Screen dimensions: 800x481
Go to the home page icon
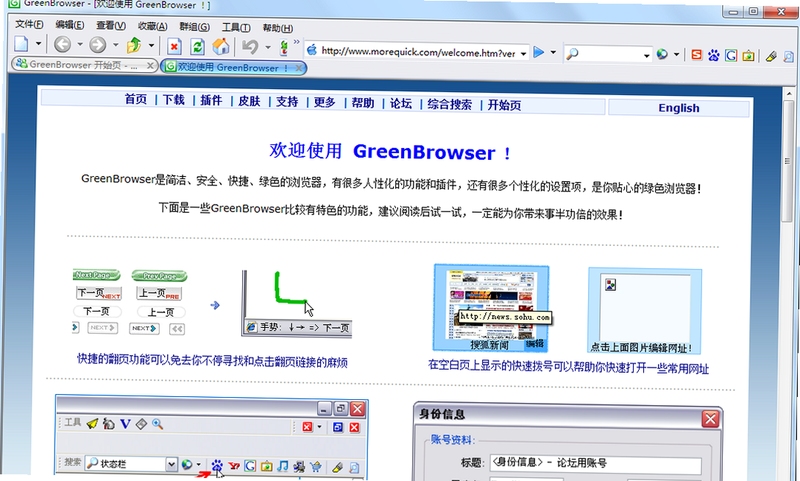pos(221,47)
